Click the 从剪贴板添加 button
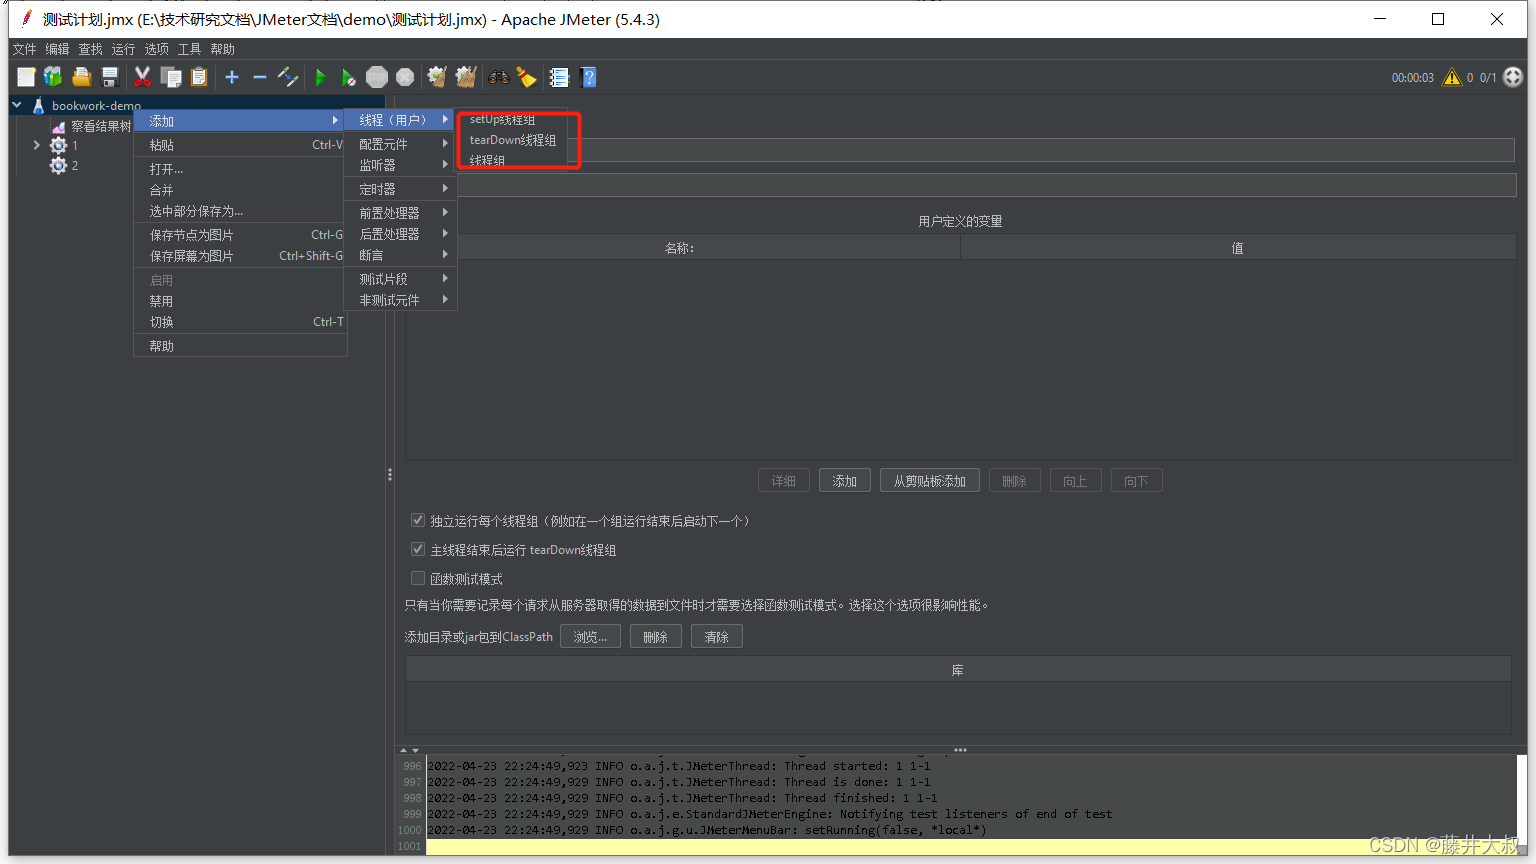This screenshot has height=864, width=1536. tap(930, 481)
